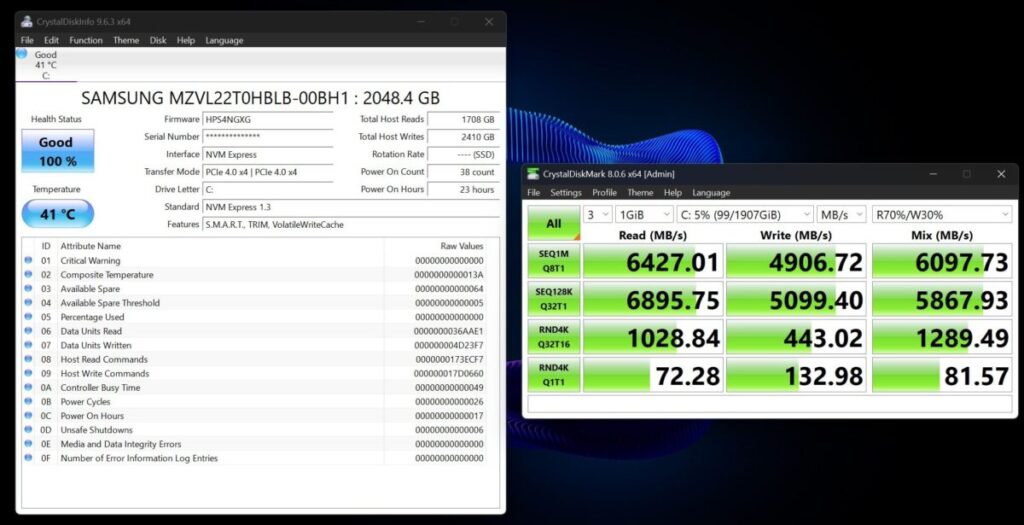Click status dot for Data Units Written row
The image size is (1024, 525).
(28, 345)
